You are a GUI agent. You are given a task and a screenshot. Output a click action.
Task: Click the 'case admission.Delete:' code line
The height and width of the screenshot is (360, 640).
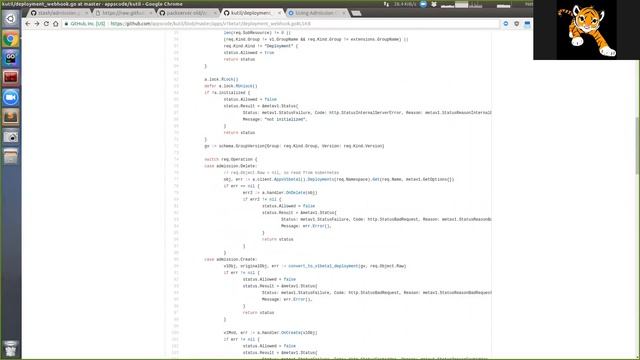231,166
